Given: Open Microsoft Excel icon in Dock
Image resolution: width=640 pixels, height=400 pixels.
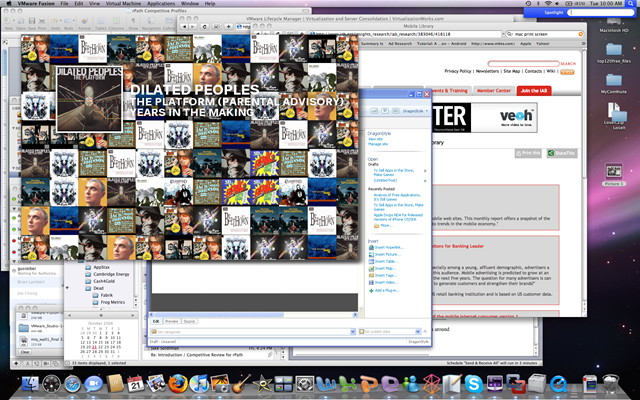Looking at the screenshot, I should coord(347,384).
